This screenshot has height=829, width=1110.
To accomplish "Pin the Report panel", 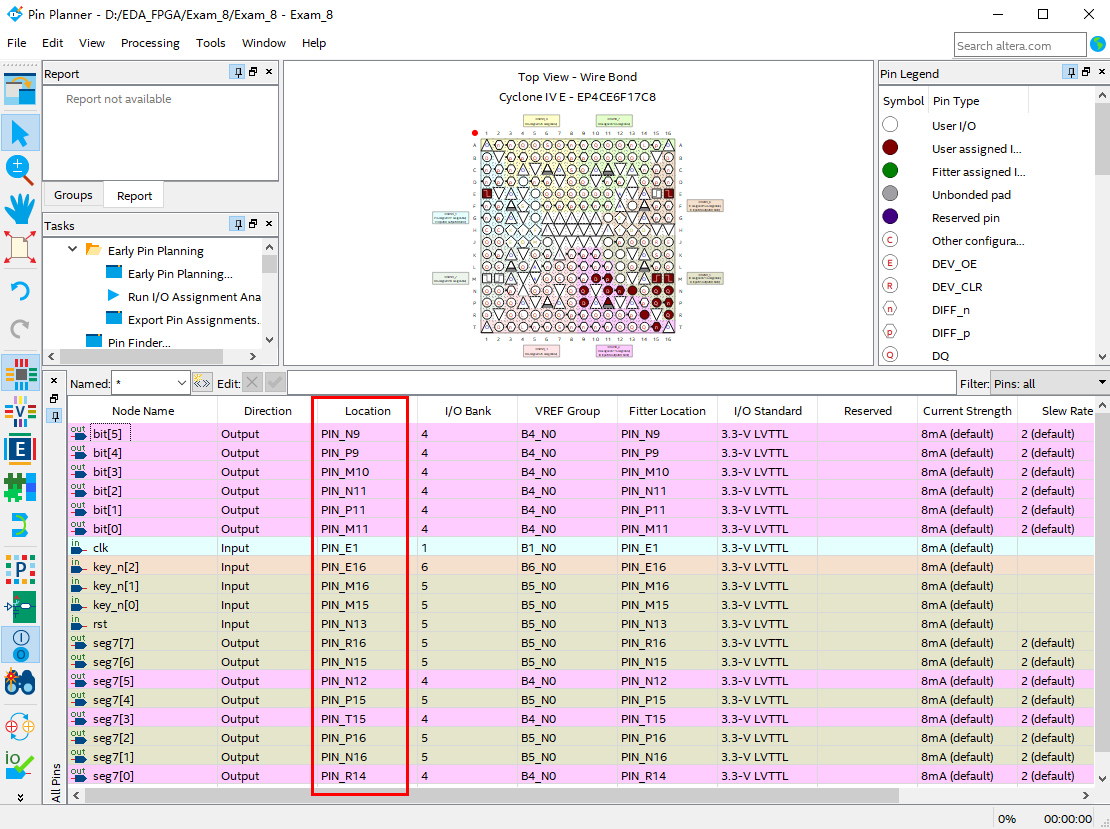I will [237, 72].
